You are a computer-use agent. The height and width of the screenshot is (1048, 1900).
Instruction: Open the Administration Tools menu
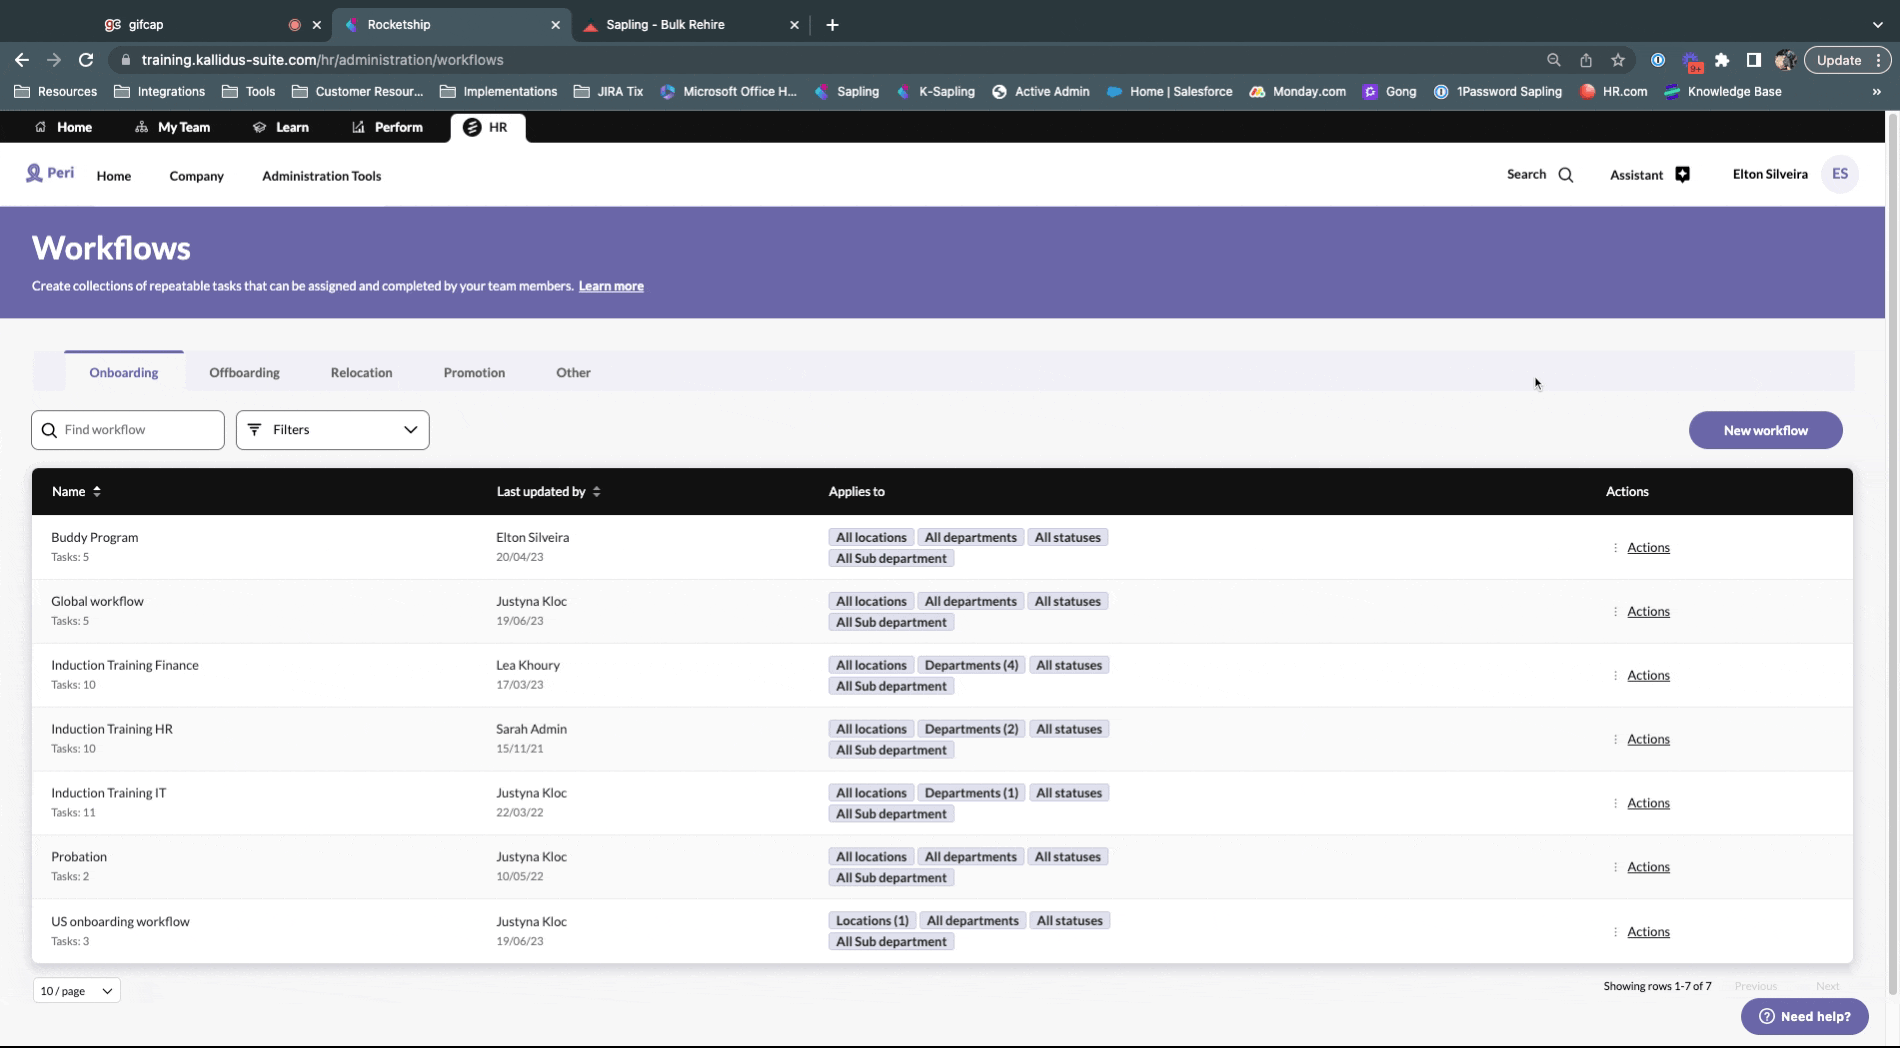click(x=321, y=176)
